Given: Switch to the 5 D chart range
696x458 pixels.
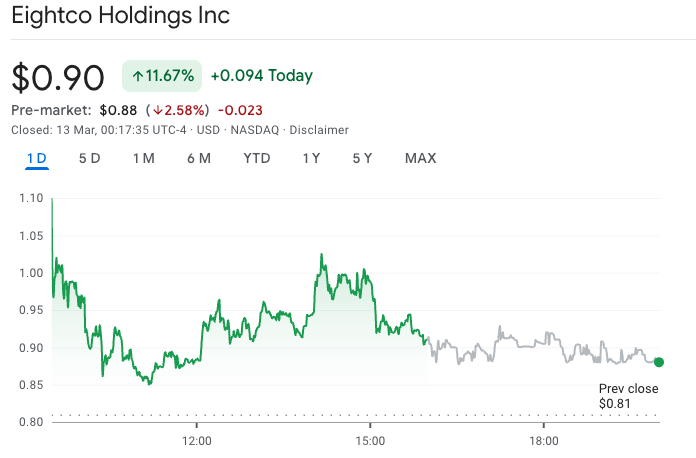Looking at the screenshot, I should [x=89, y=158].
